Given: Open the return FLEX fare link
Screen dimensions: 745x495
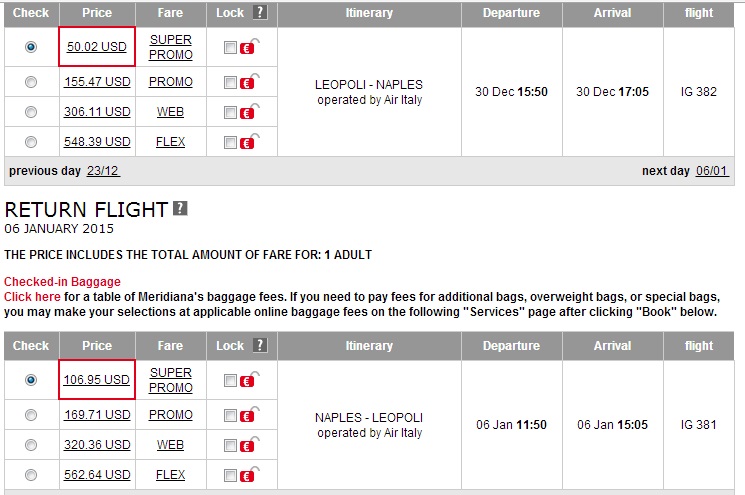Looking at the screenshot, I should pos(171,475).
